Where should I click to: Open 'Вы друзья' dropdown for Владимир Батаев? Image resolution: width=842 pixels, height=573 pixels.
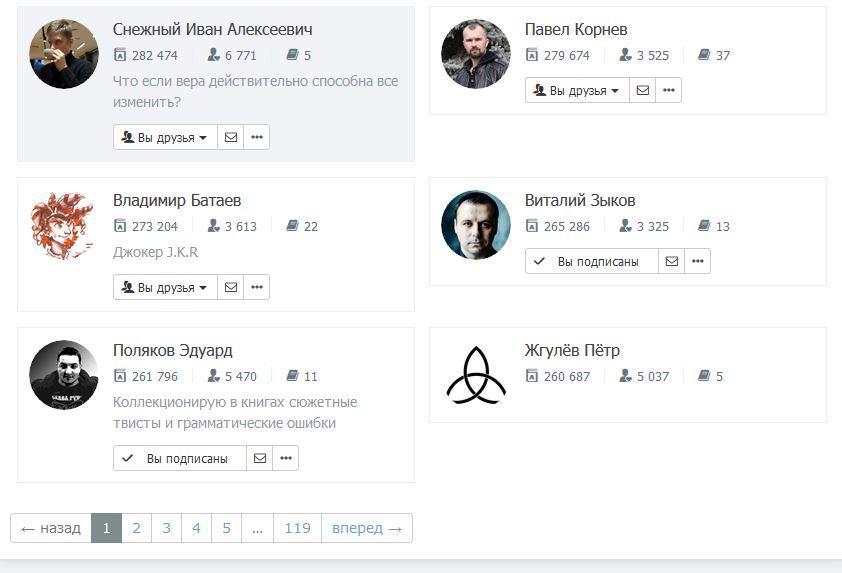(x=165, y=287)
